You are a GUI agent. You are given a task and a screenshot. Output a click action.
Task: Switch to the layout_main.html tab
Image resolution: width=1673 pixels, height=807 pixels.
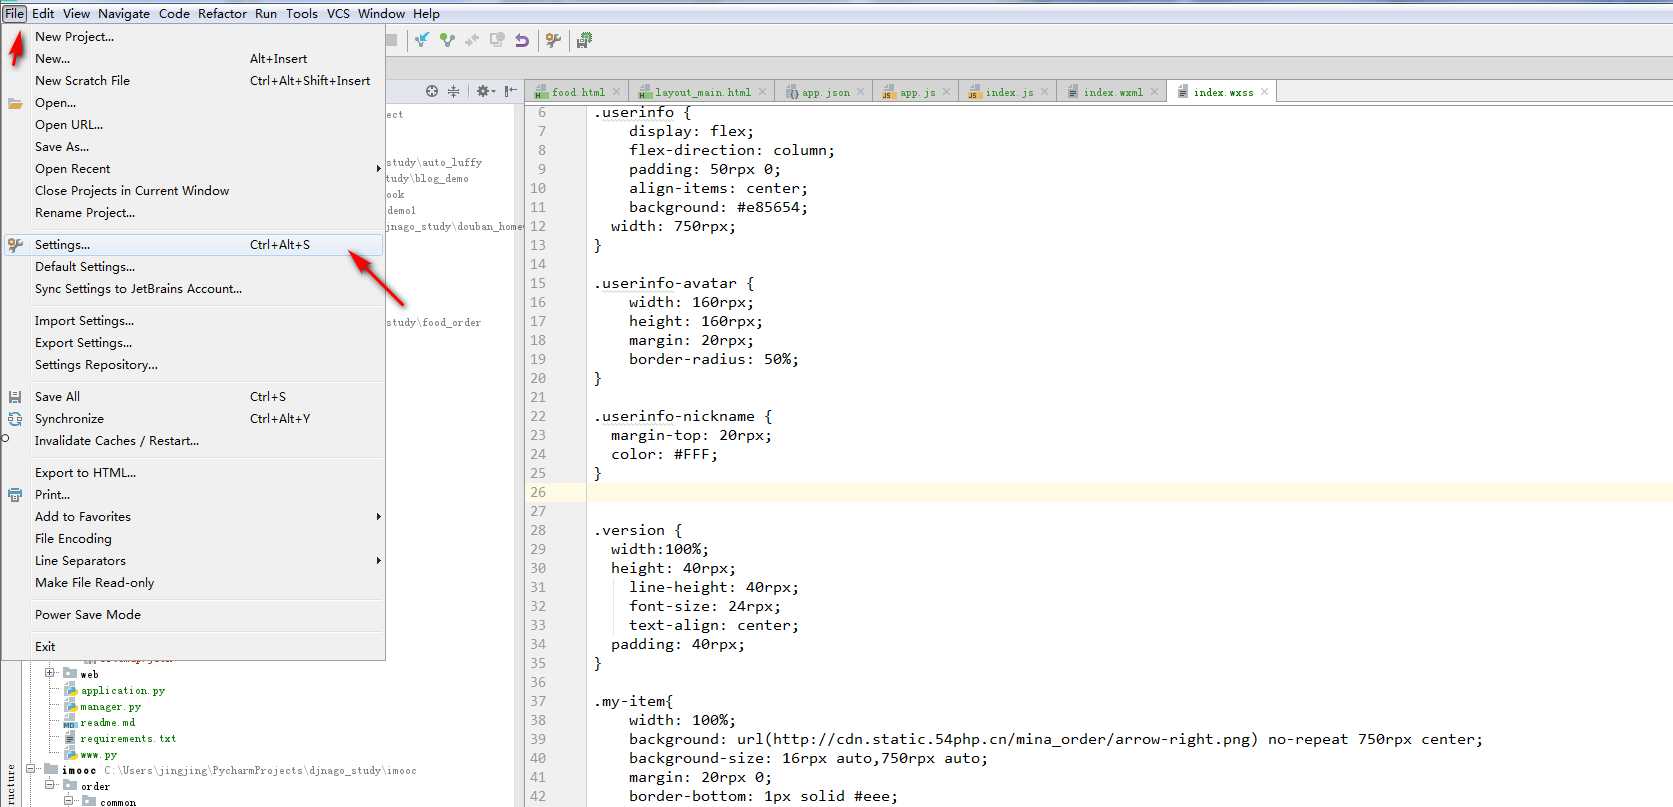click(703, 92)
